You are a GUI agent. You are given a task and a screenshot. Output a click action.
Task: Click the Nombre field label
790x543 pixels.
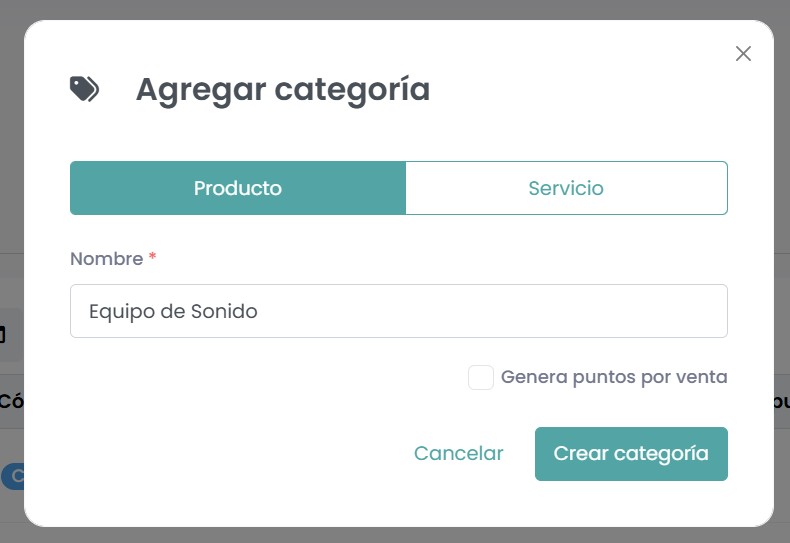click(106, 258)
